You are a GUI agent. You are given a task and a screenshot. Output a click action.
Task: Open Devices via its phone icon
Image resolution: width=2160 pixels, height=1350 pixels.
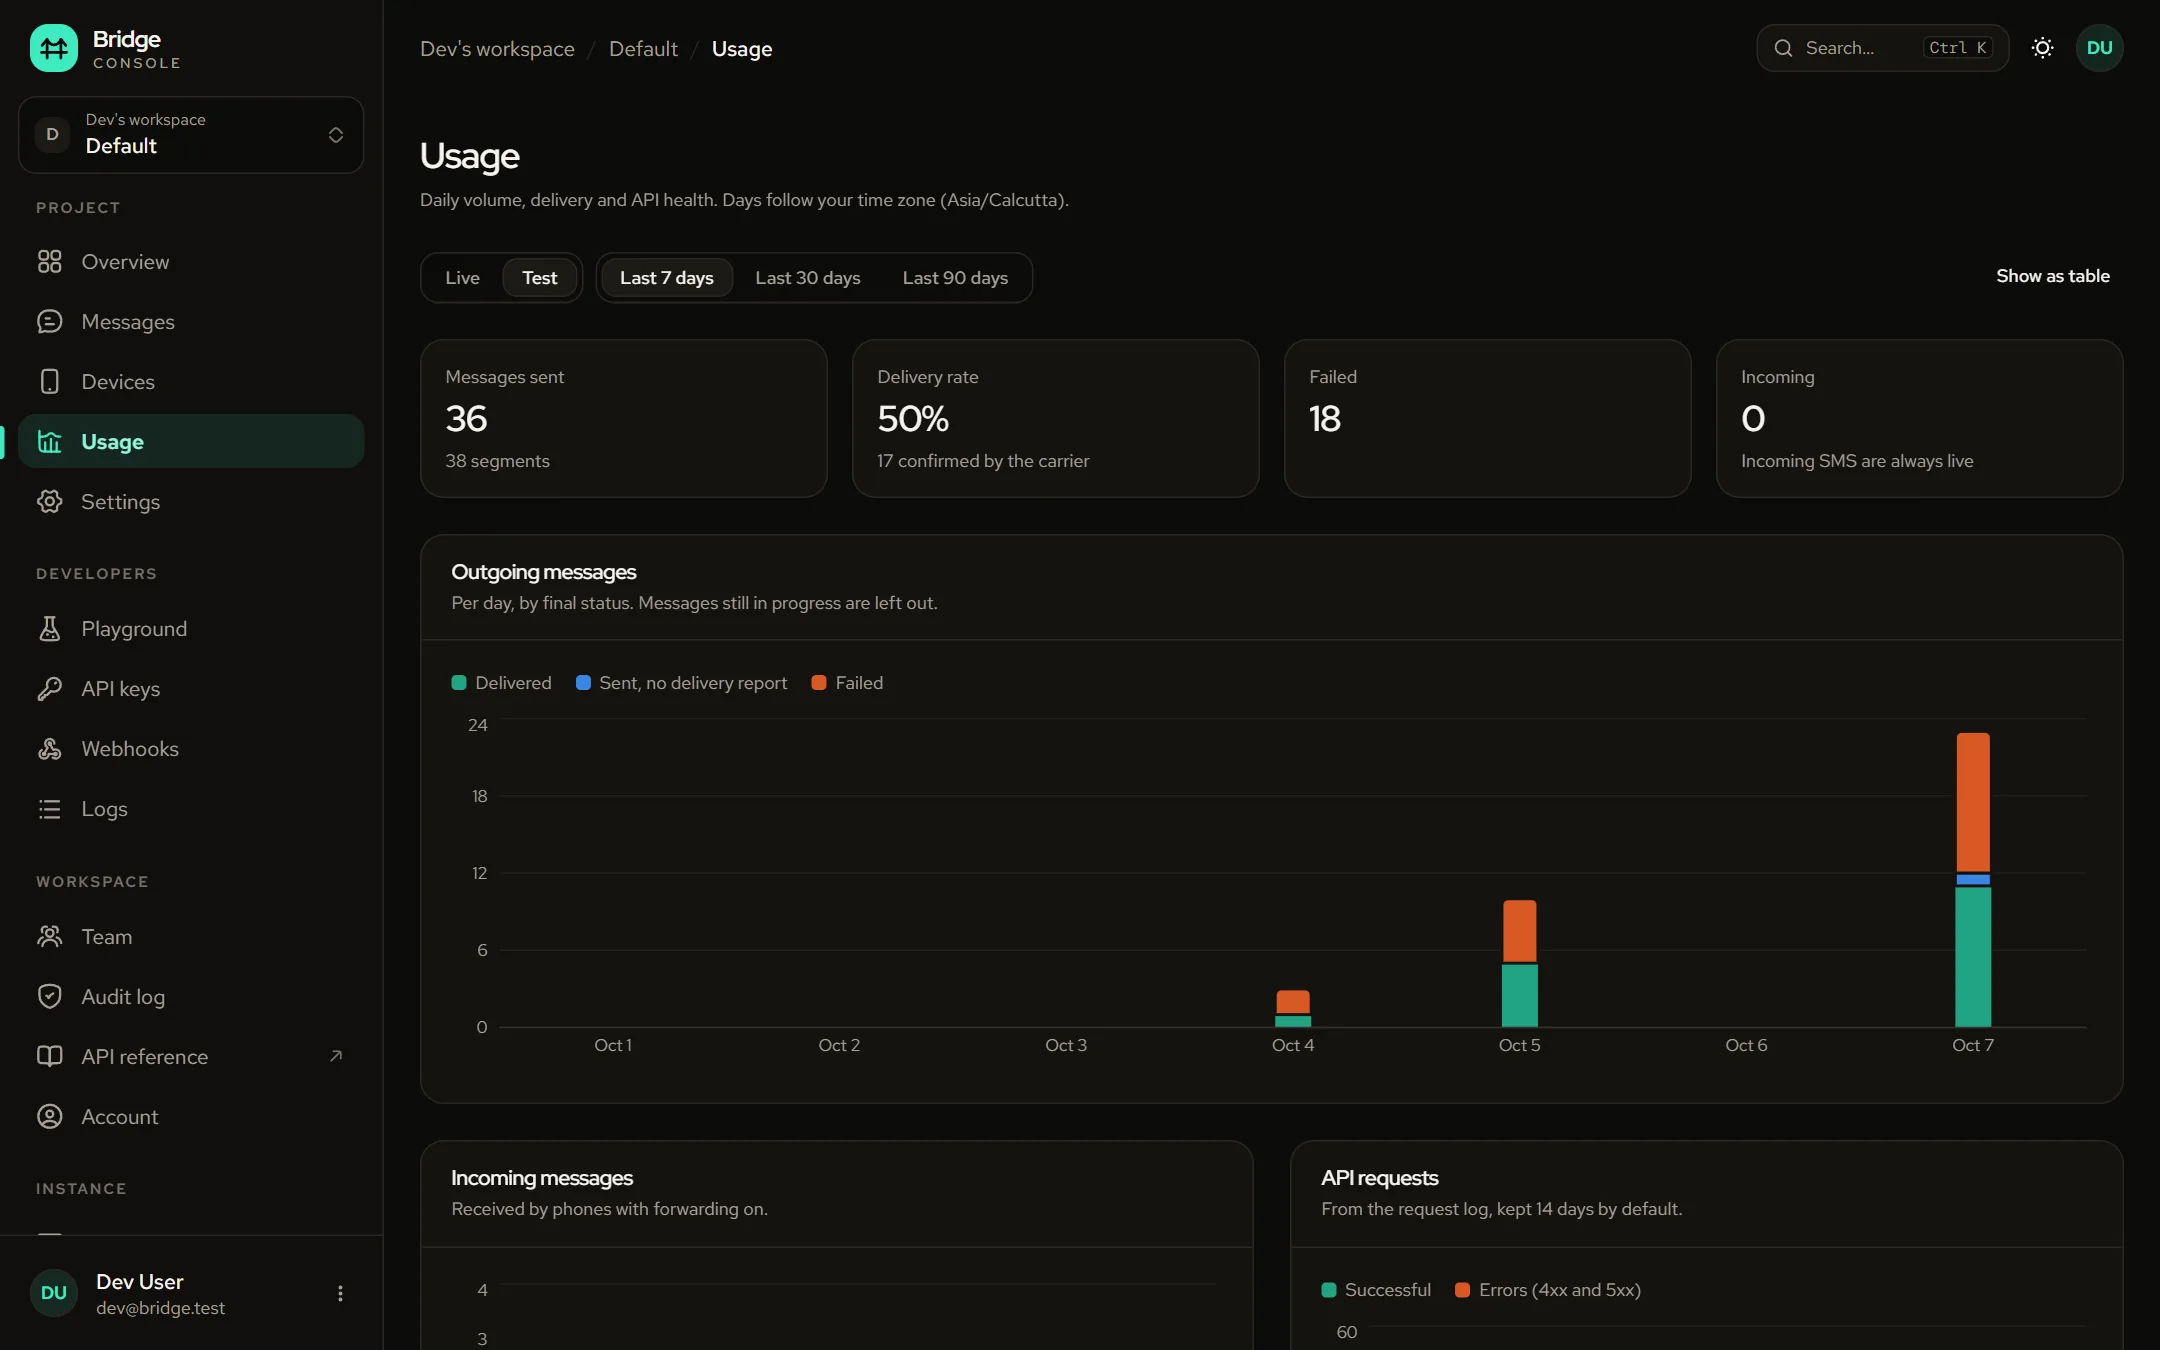(x=50, y=382)
